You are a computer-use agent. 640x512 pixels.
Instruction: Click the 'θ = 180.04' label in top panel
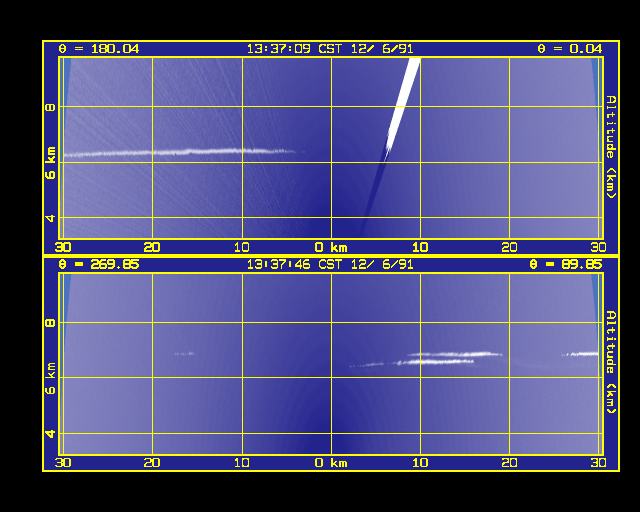pyautogui.click(x=99, y=49)
